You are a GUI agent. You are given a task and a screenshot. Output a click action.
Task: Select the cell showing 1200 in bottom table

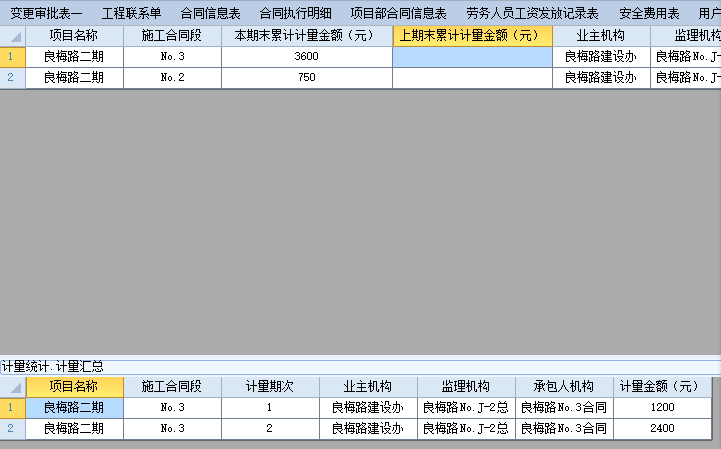pyautogui.click(x=661, y=407)
